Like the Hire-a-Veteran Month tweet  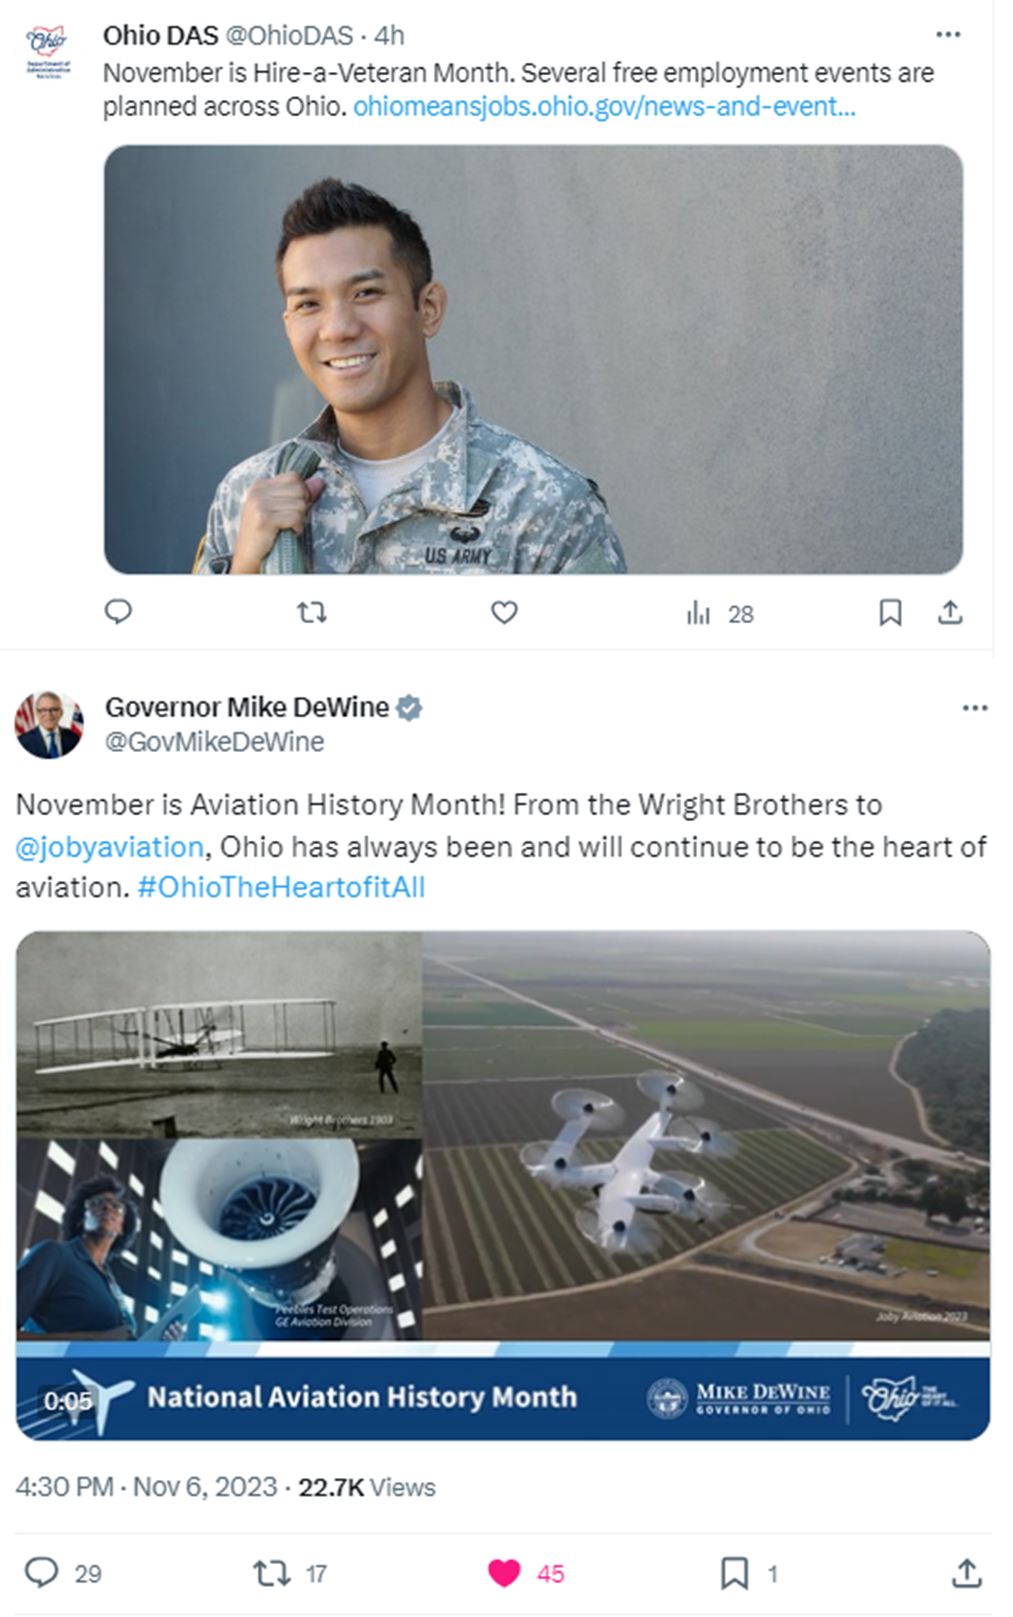[x=503, y=613]
